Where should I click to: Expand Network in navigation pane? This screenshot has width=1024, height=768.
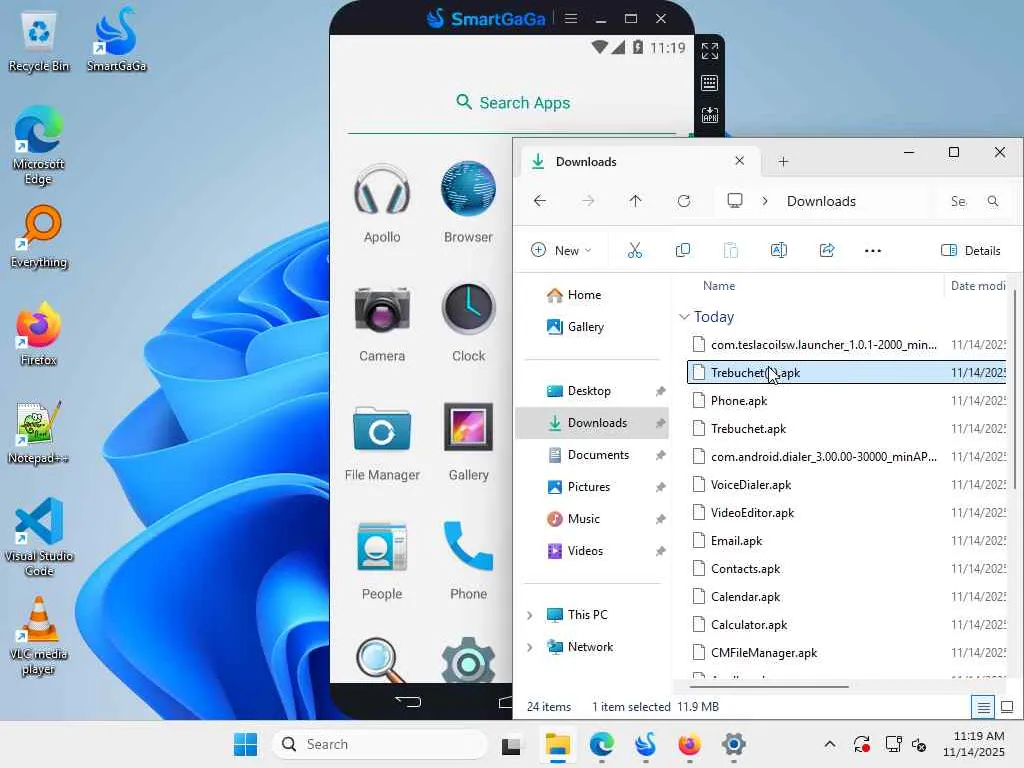coord(530,647)
